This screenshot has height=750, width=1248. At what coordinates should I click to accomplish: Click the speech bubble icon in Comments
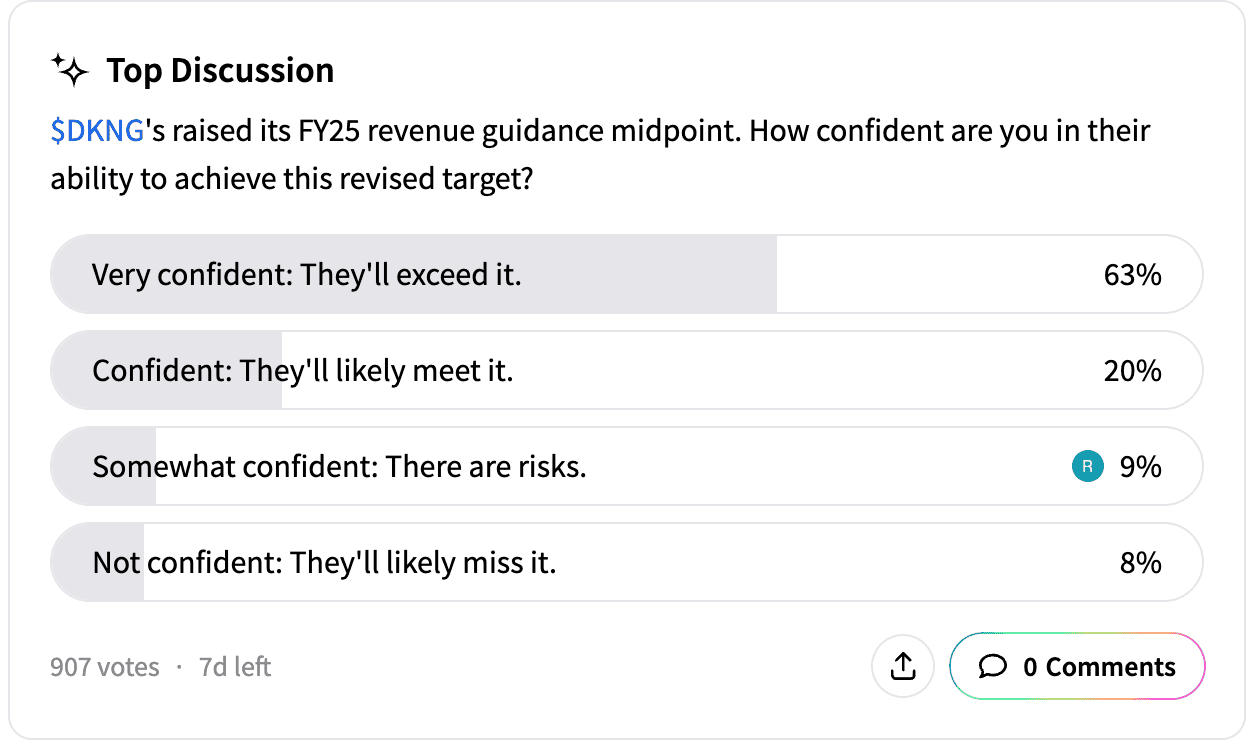pos(993,667)
